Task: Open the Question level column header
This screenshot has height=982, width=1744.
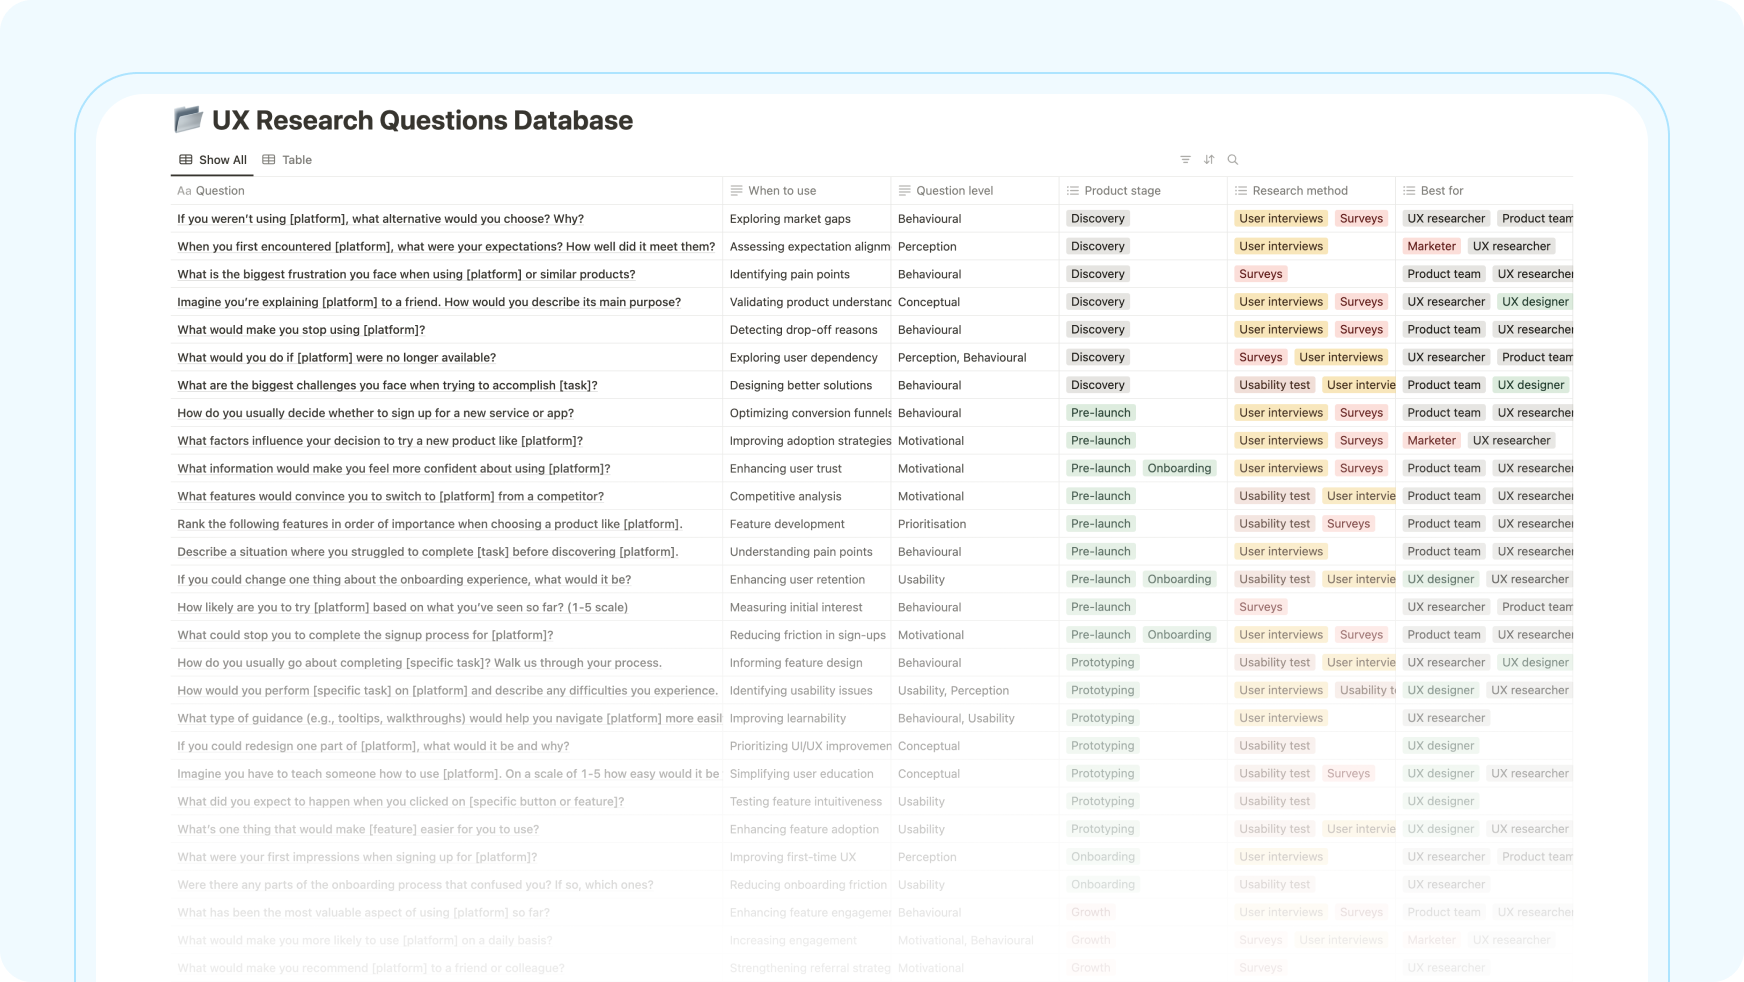Action: (x=954, y=191)
